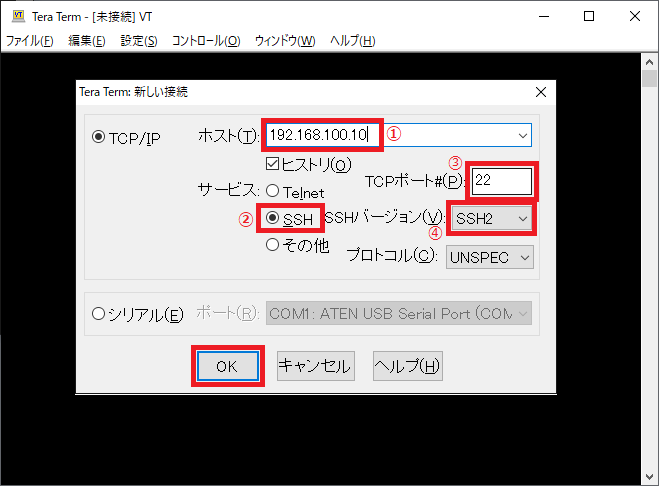The image size is (659, 486).
Task: Click the terminal scrollbar down arrow
Action: (x=649, y=477)
